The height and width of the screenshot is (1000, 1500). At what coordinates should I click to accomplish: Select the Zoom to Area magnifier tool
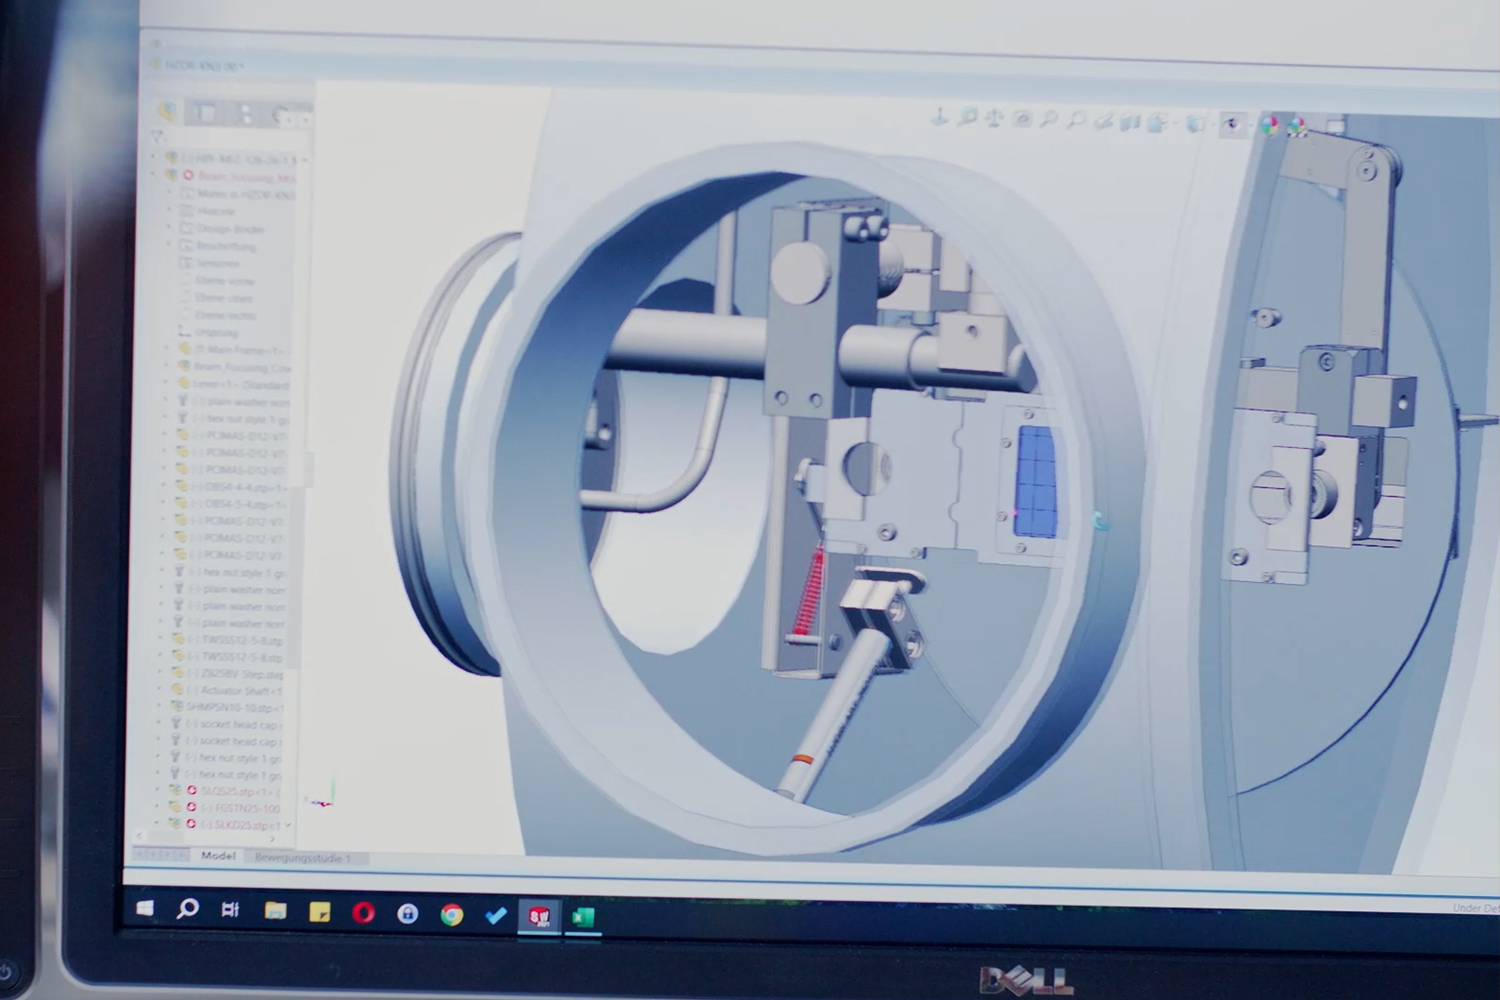pos(968,118)
